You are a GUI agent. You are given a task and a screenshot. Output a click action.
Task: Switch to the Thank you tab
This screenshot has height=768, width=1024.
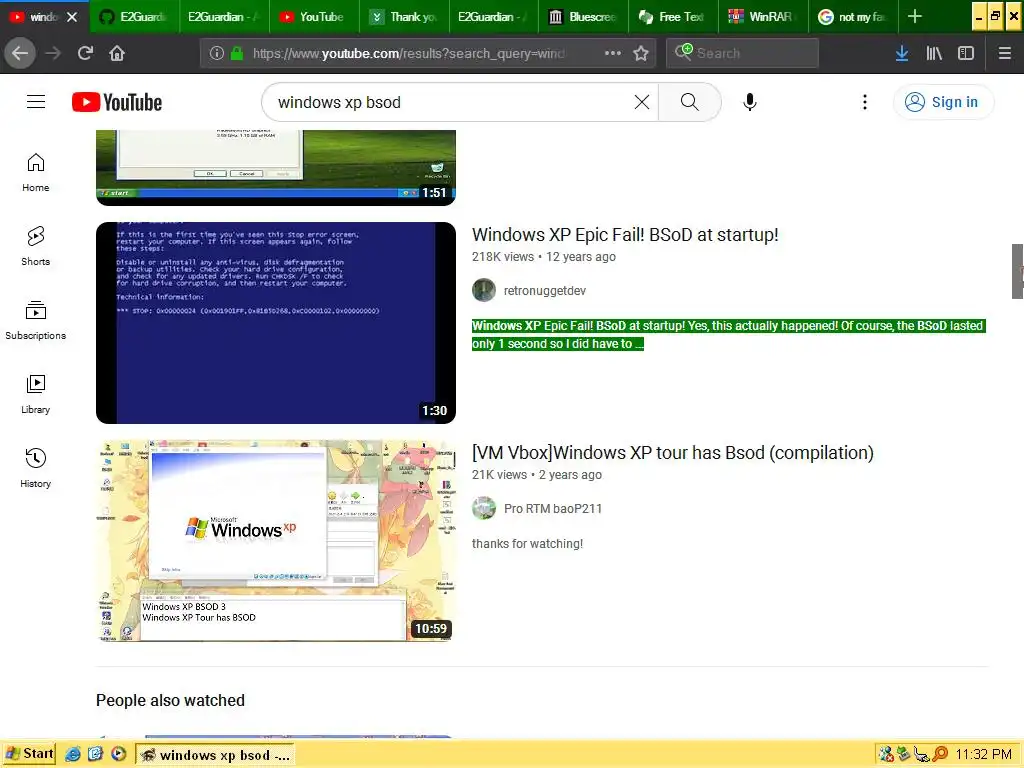click(x=404, y=17)
